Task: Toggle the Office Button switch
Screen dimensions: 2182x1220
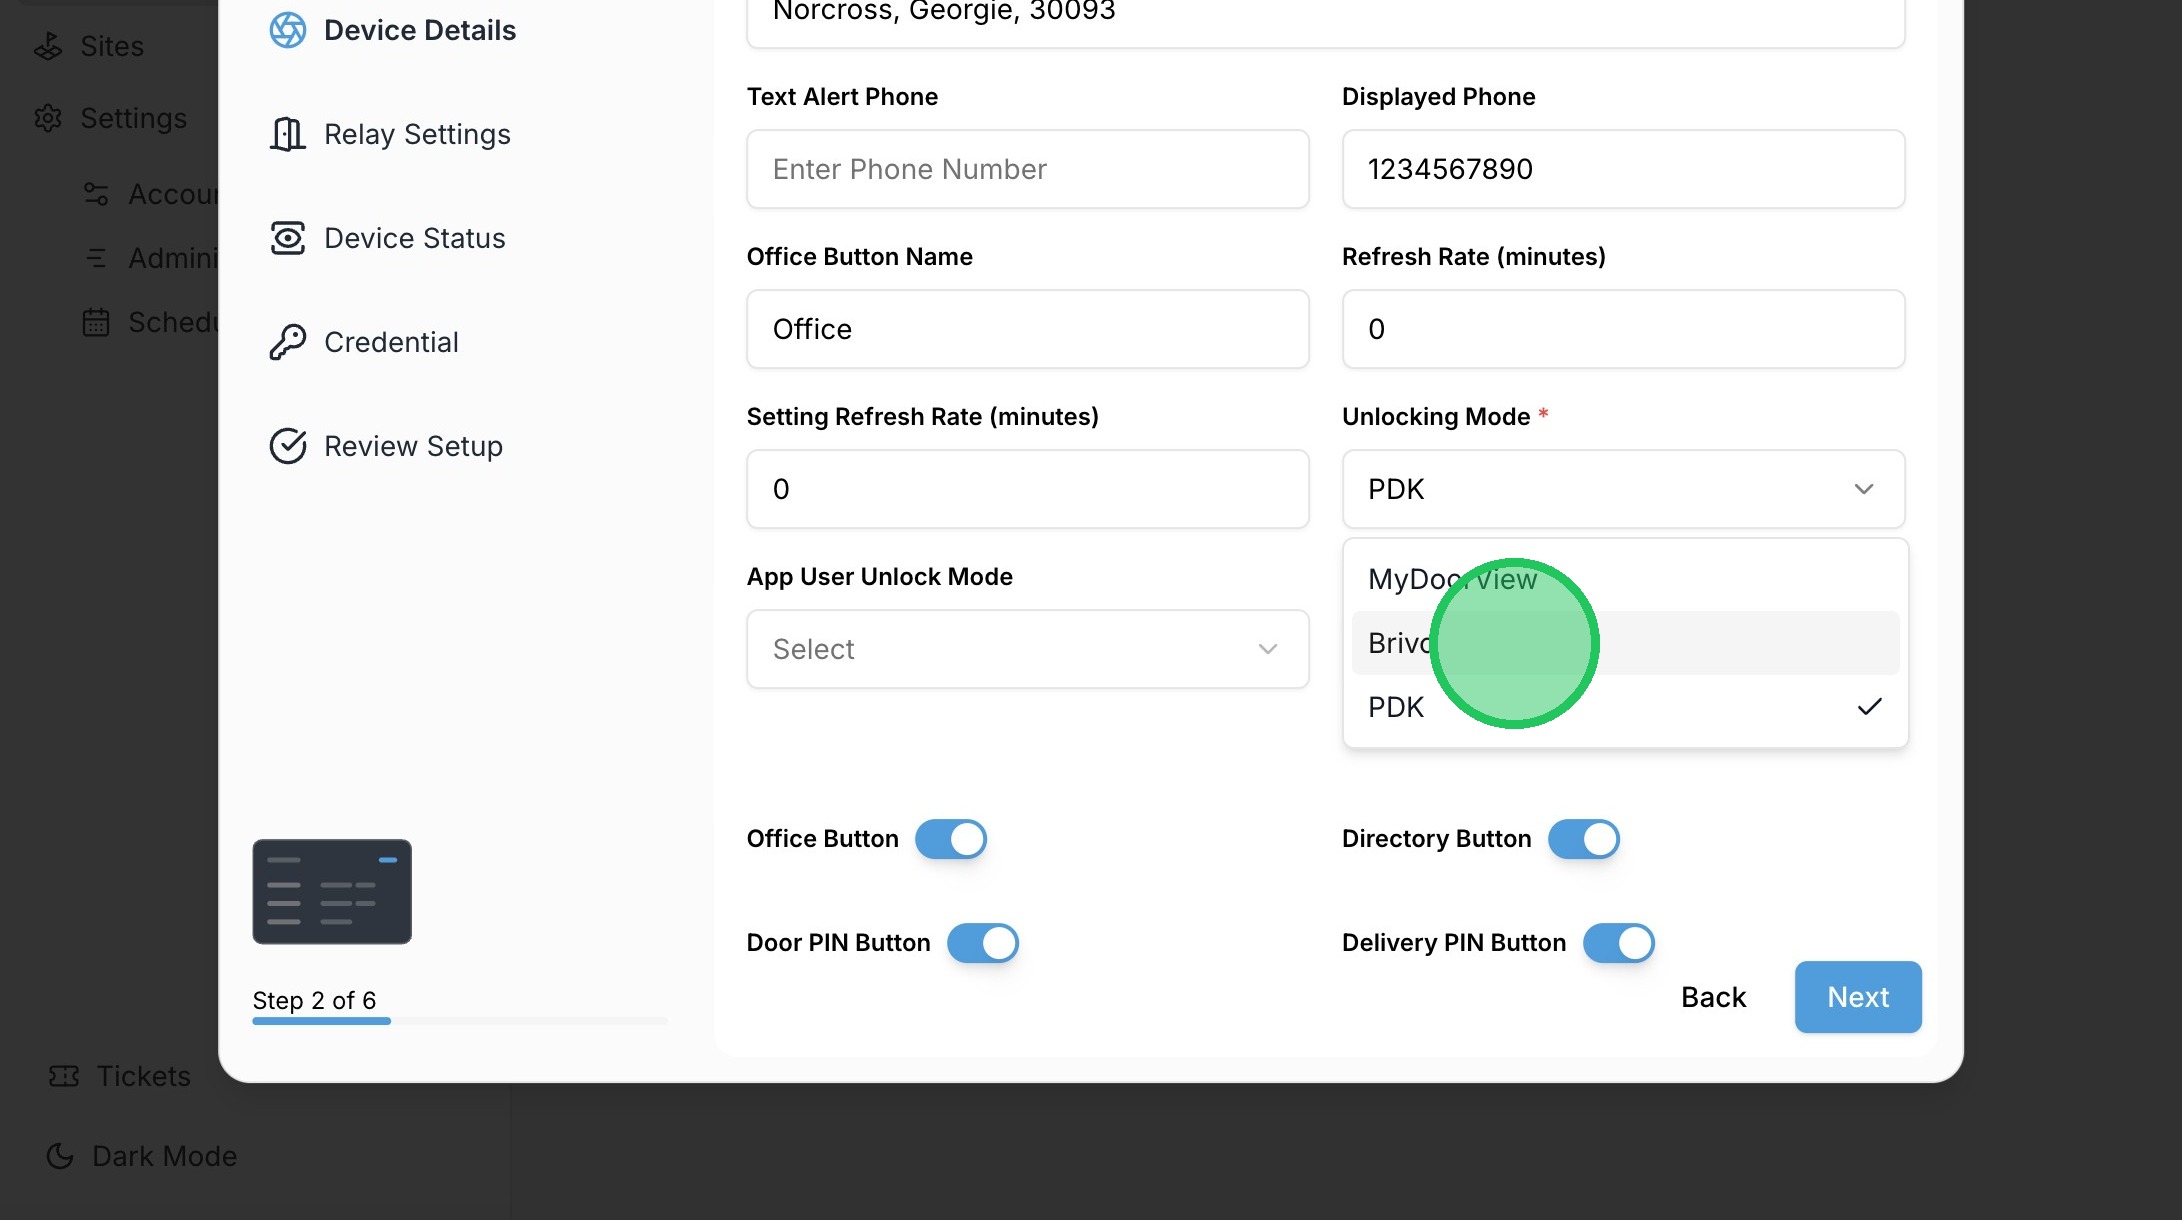Action: pos(951,839)
